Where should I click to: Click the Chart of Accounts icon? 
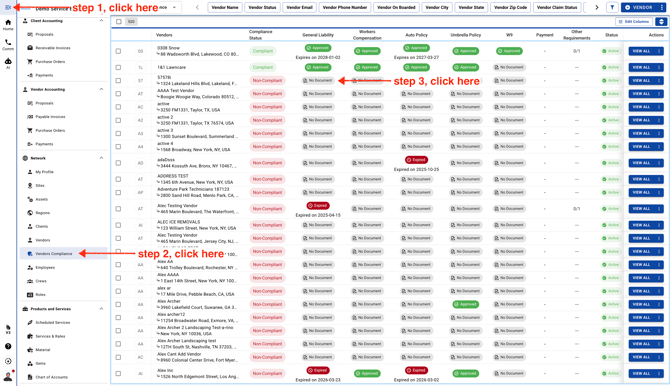tap(30, 377)
